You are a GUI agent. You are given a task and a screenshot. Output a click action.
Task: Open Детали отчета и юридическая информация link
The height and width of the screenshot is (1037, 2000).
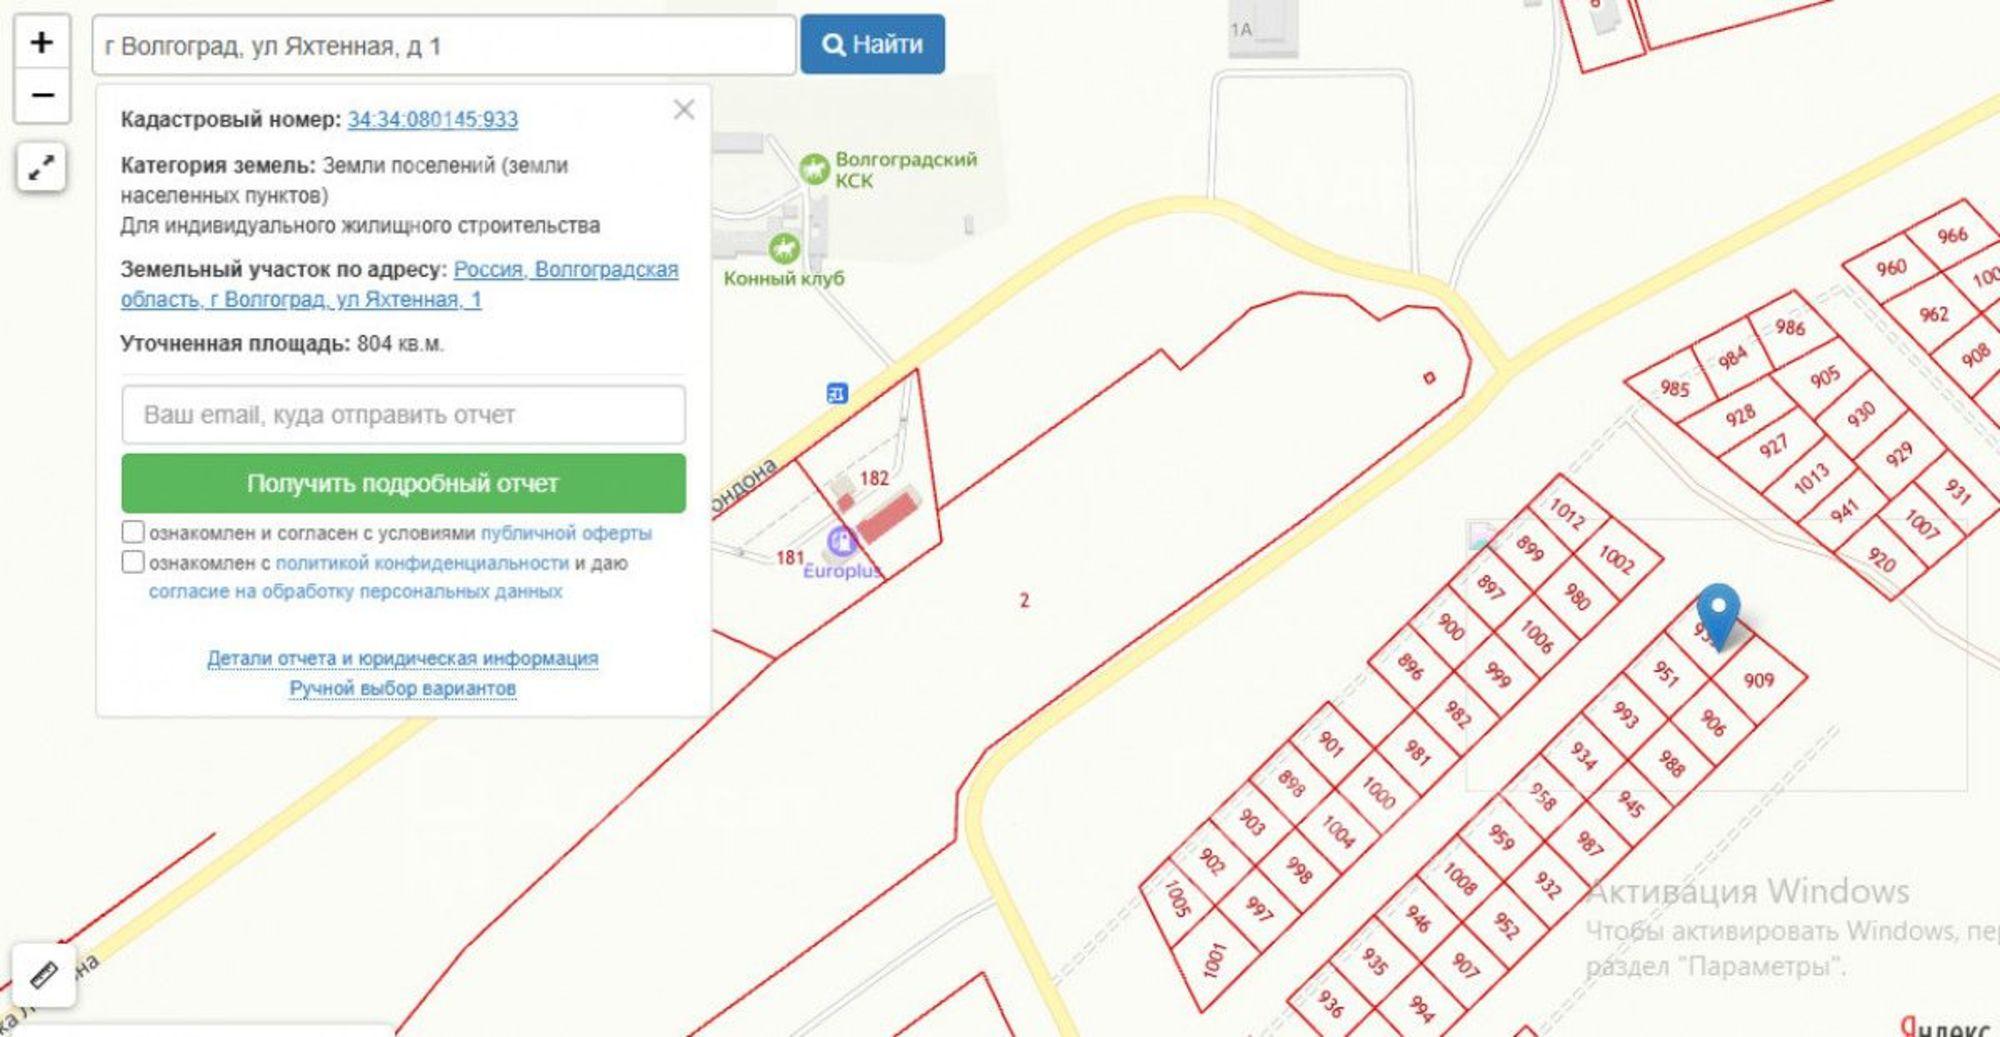coord(402,658)
